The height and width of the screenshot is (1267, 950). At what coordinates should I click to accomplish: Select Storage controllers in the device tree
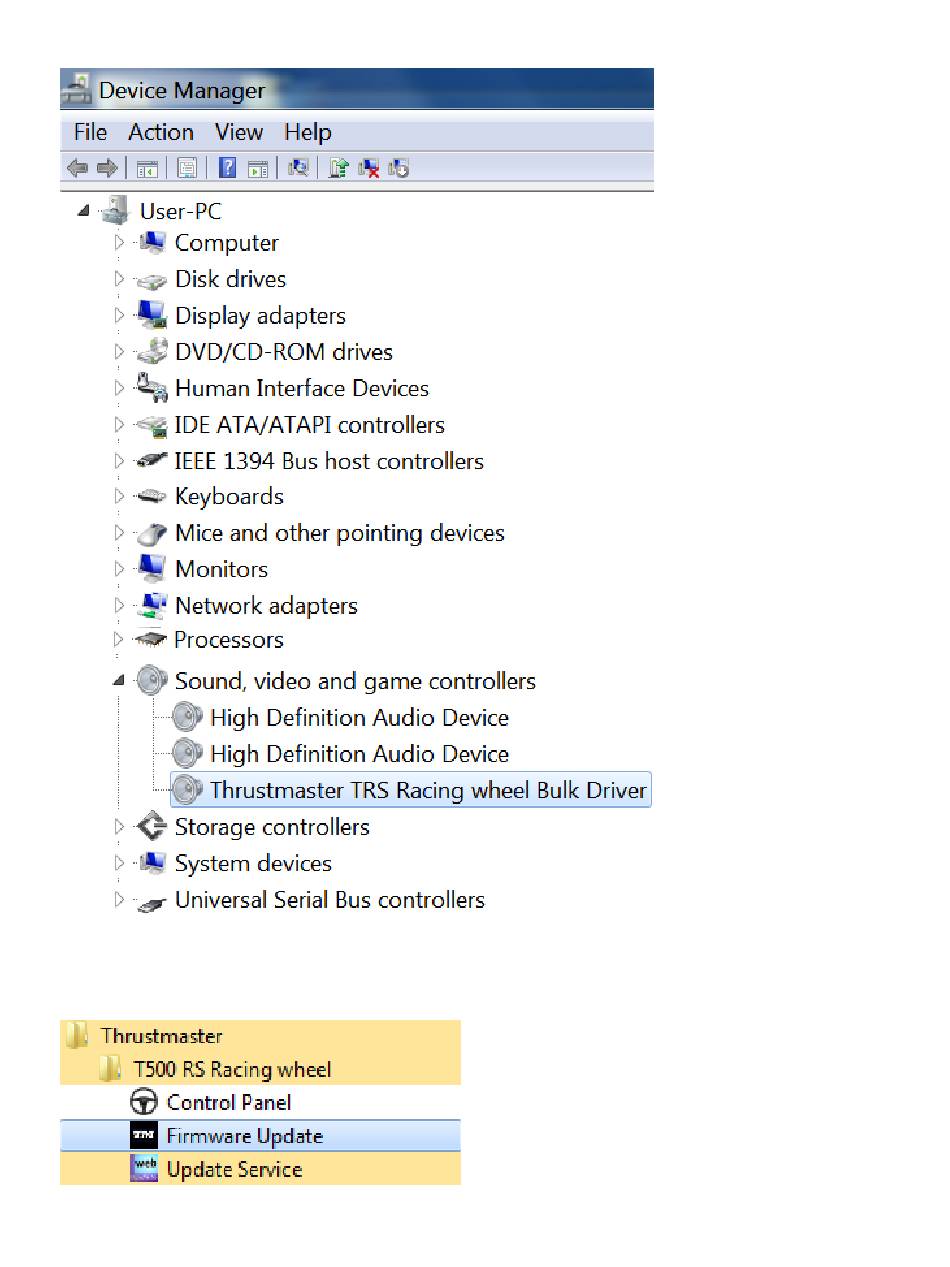point(272,827)
